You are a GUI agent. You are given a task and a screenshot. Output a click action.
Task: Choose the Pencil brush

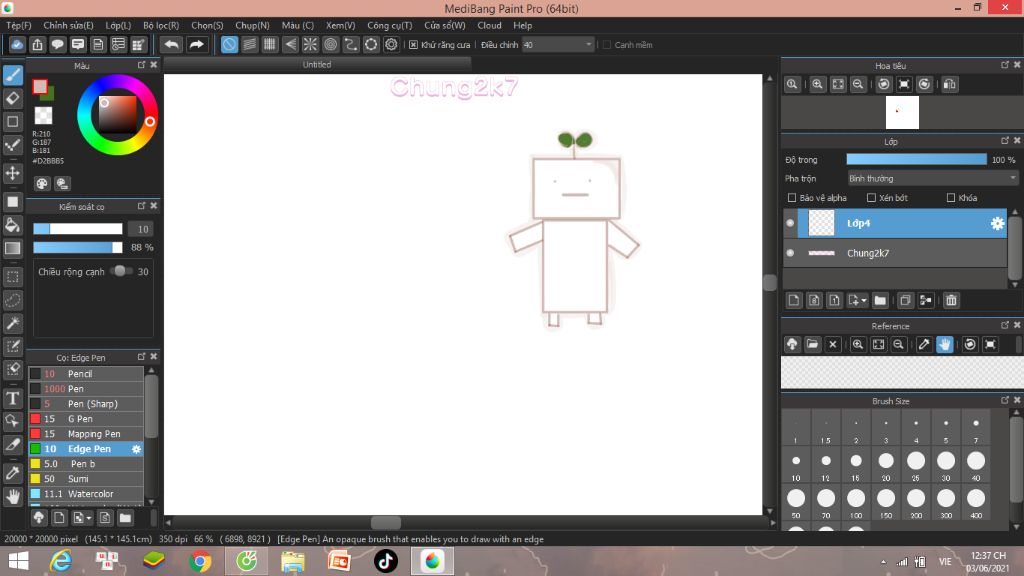pos(86,374)
